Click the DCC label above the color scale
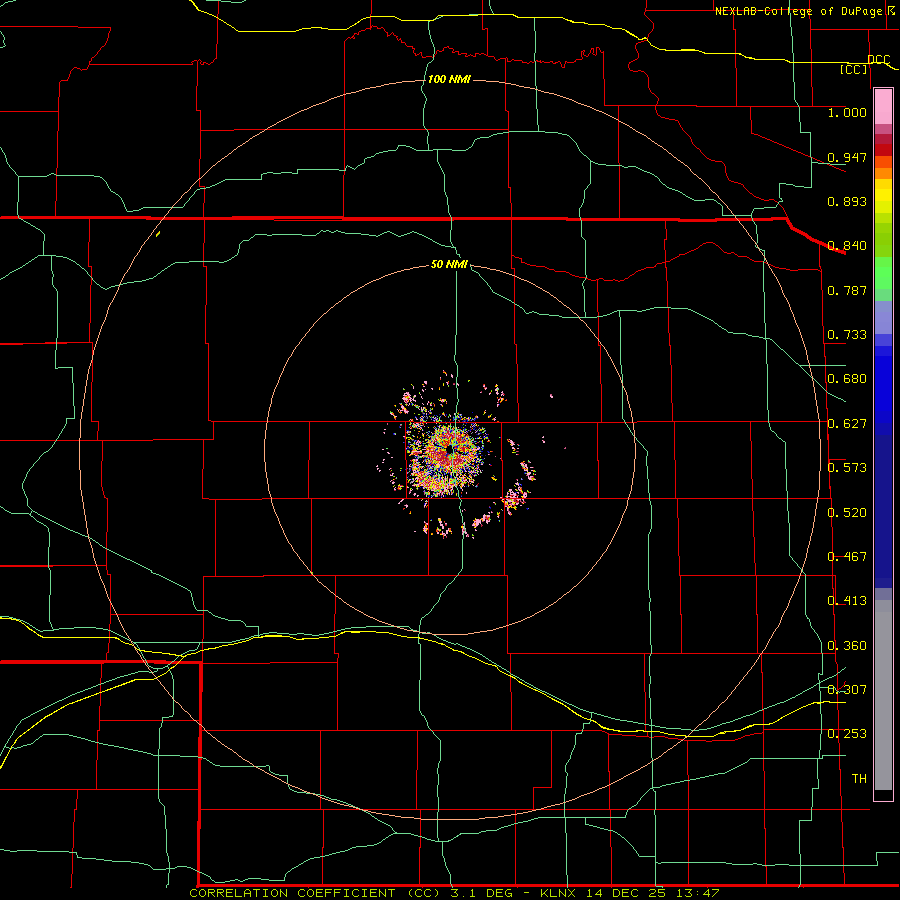This screenshot has width=900, height=900. [878, 59]
